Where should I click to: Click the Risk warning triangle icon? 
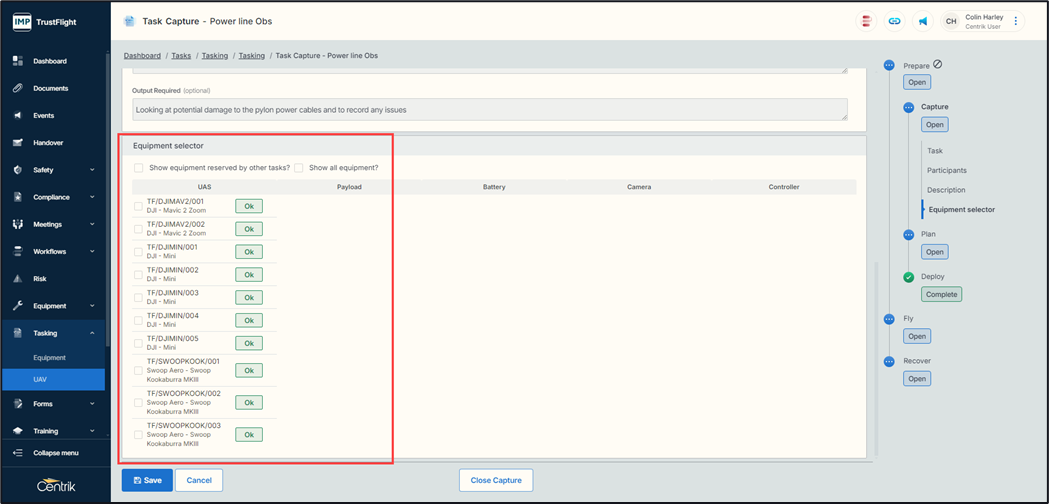click(18, 279)
